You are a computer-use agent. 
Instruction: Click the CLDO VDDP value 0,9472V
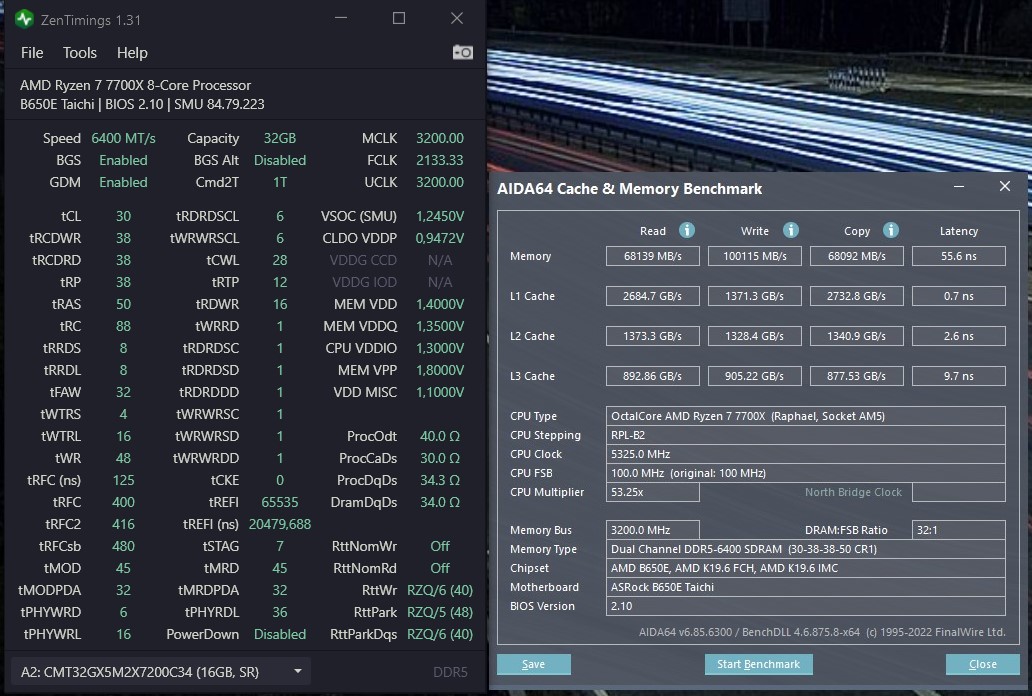[440, 238]
